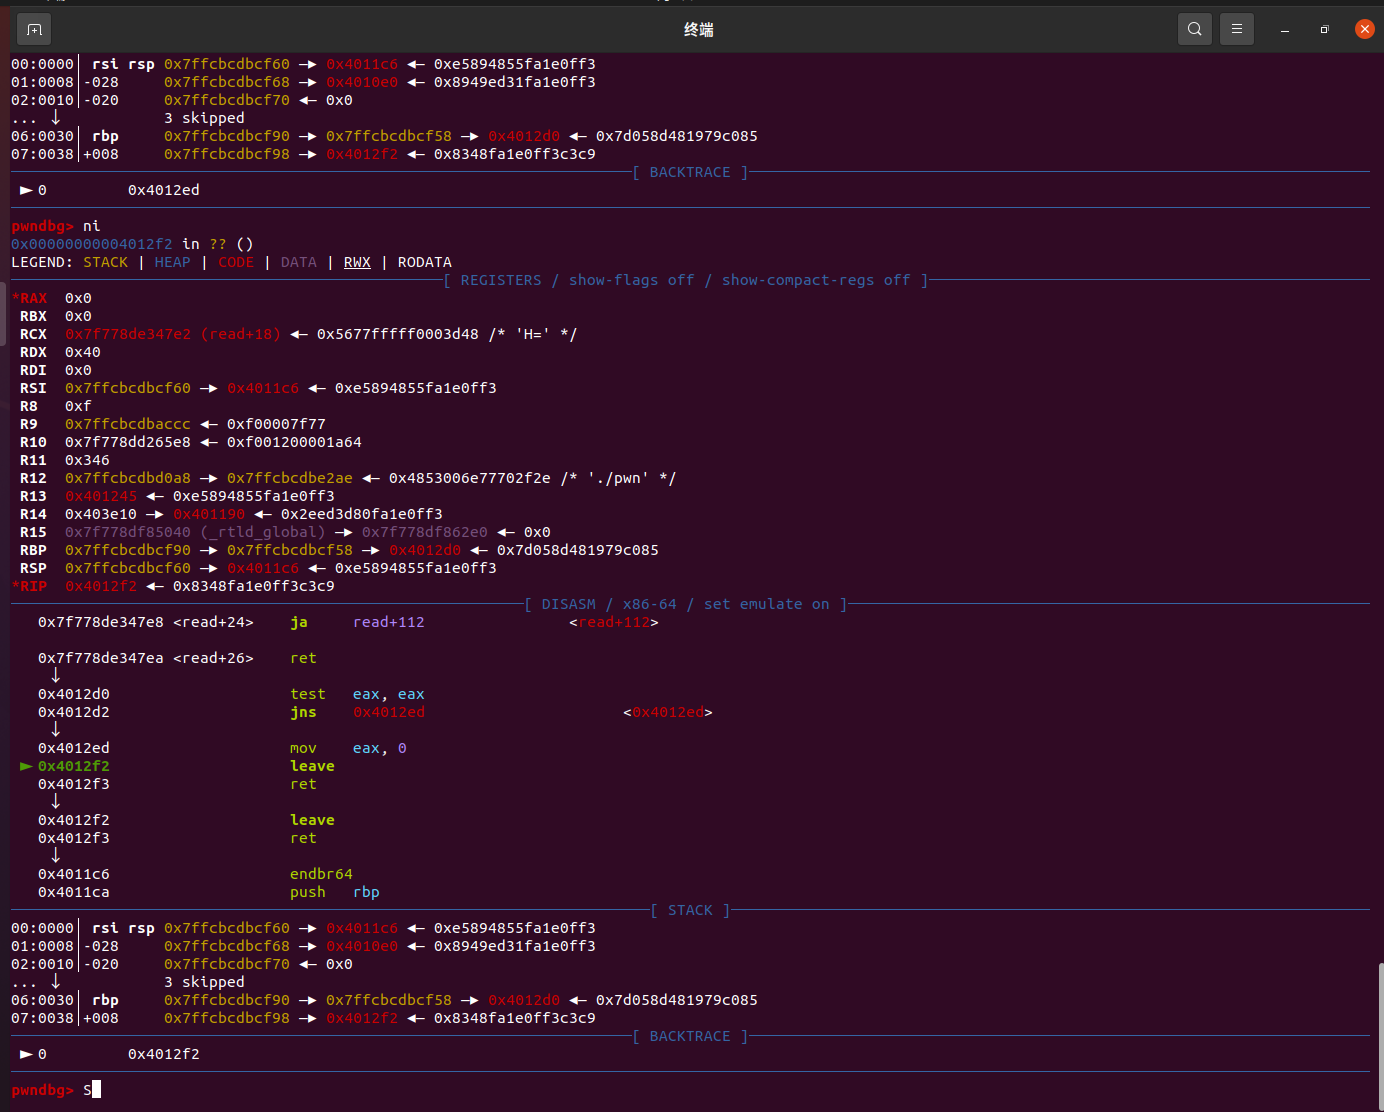Click the read+26 ret instruction
The height and width of the screenshot is (1112, 1384).
pos(303,658)
